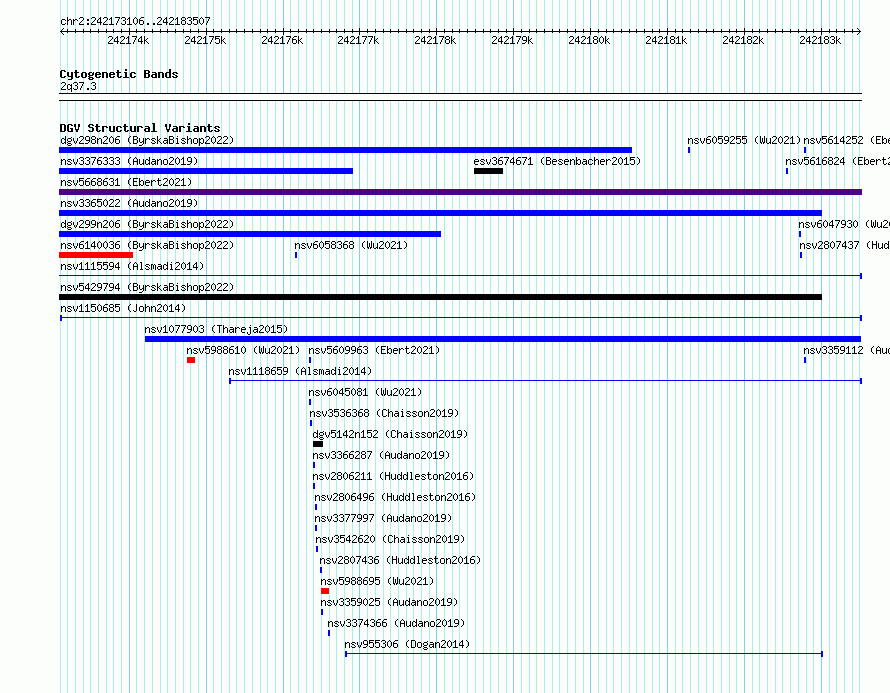Viewport: 890px width, 693px height.
Task: Click the purple nsv5668631 variant bar
Action: [x=460, y=192]
